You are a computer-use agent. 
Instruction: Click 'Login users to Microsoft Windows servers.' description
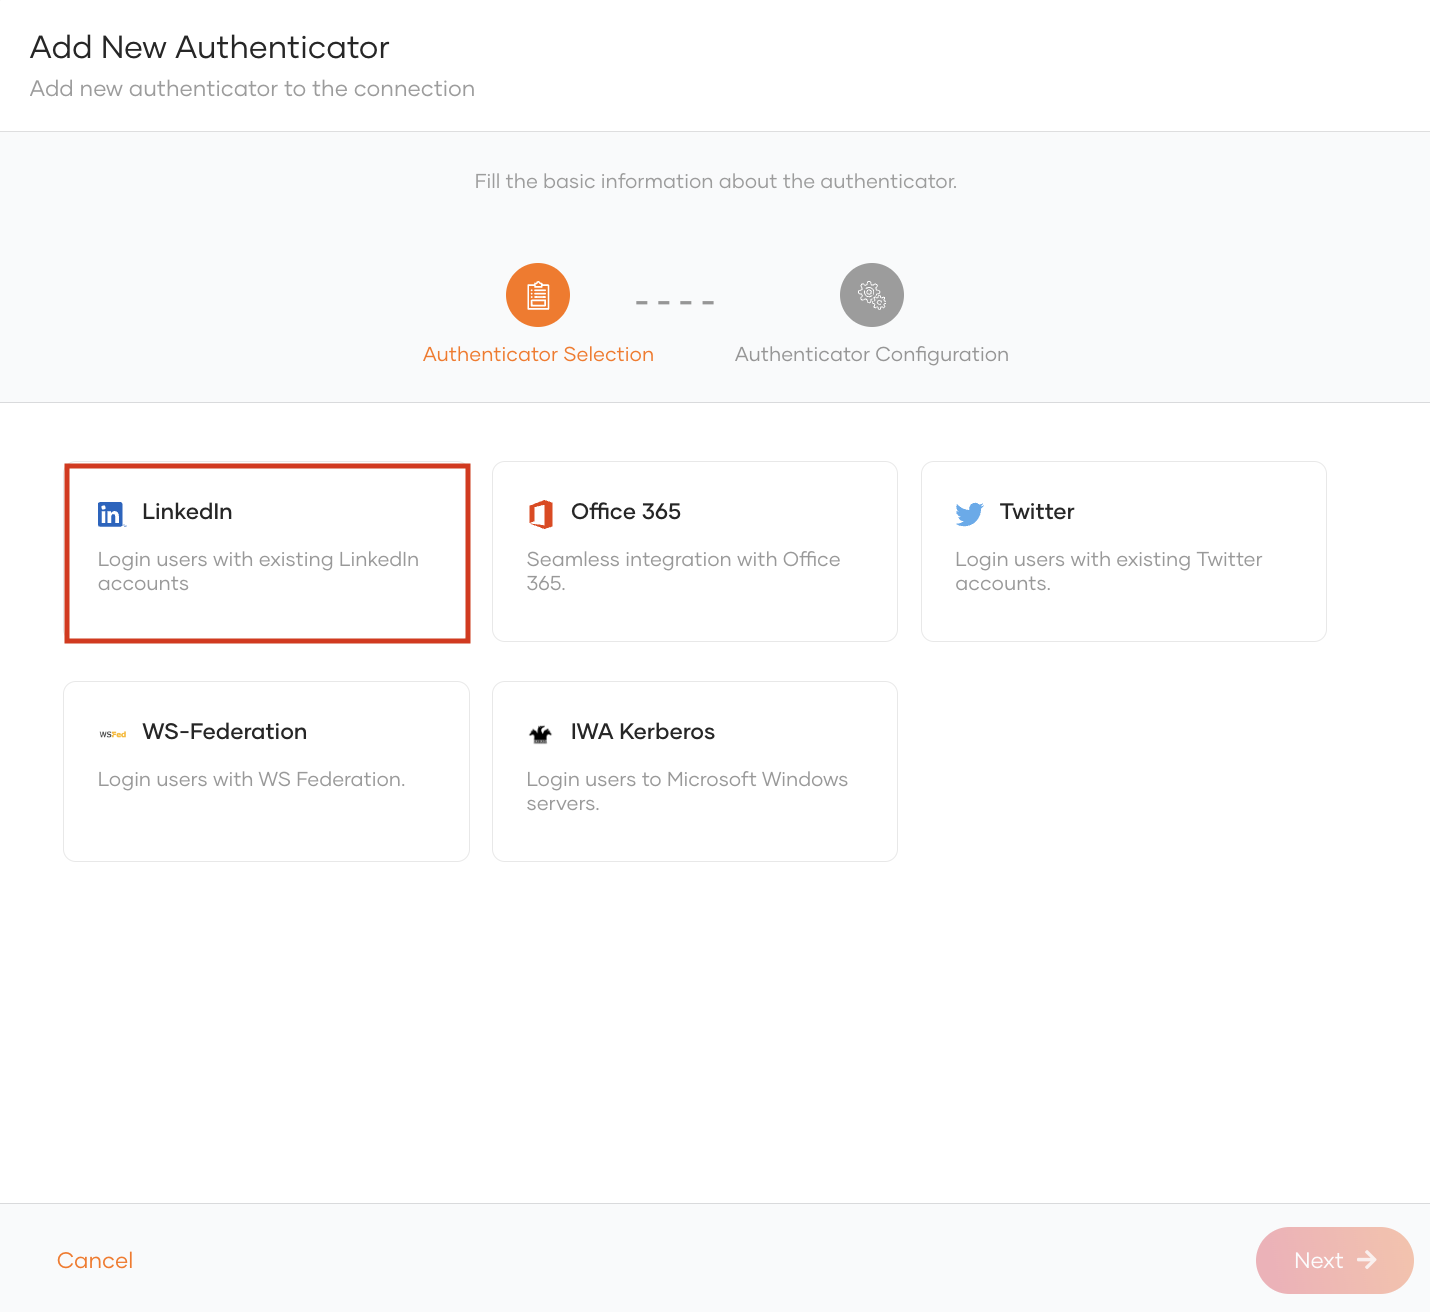(687, 791)
